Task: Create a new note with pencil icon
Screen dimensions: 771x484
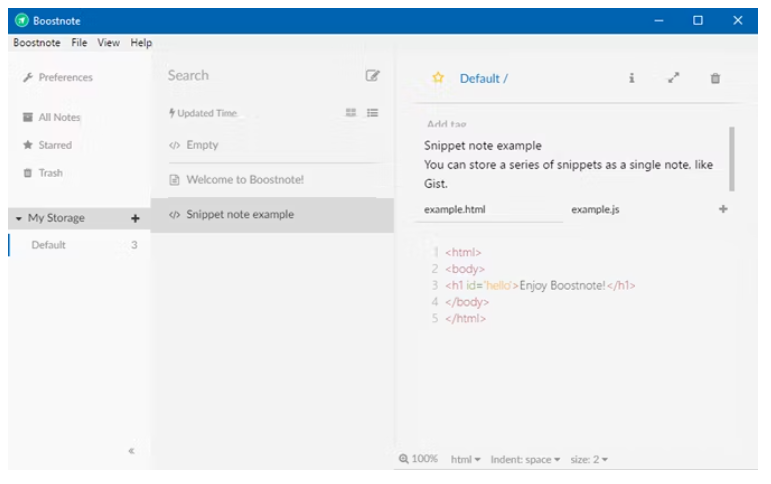Action: (x=372, y=75)
